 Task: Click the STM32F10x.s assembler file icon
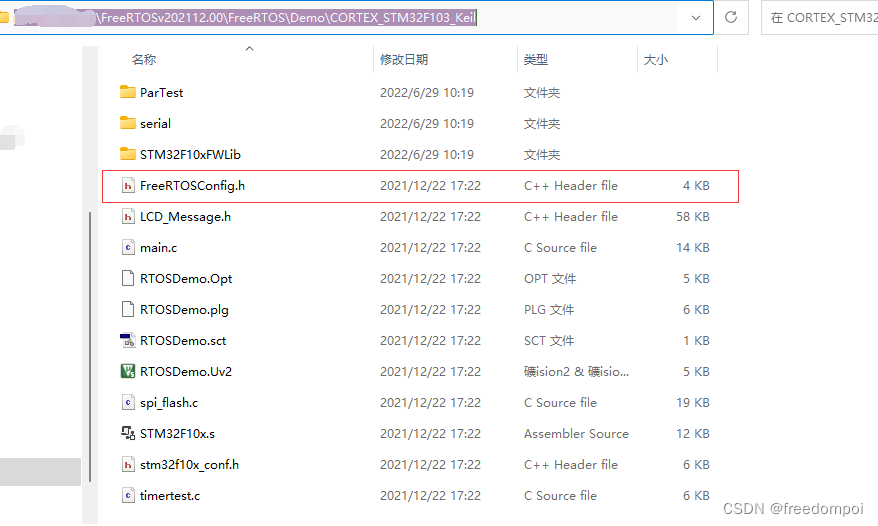pyautogui.click(x=128, y=433)
